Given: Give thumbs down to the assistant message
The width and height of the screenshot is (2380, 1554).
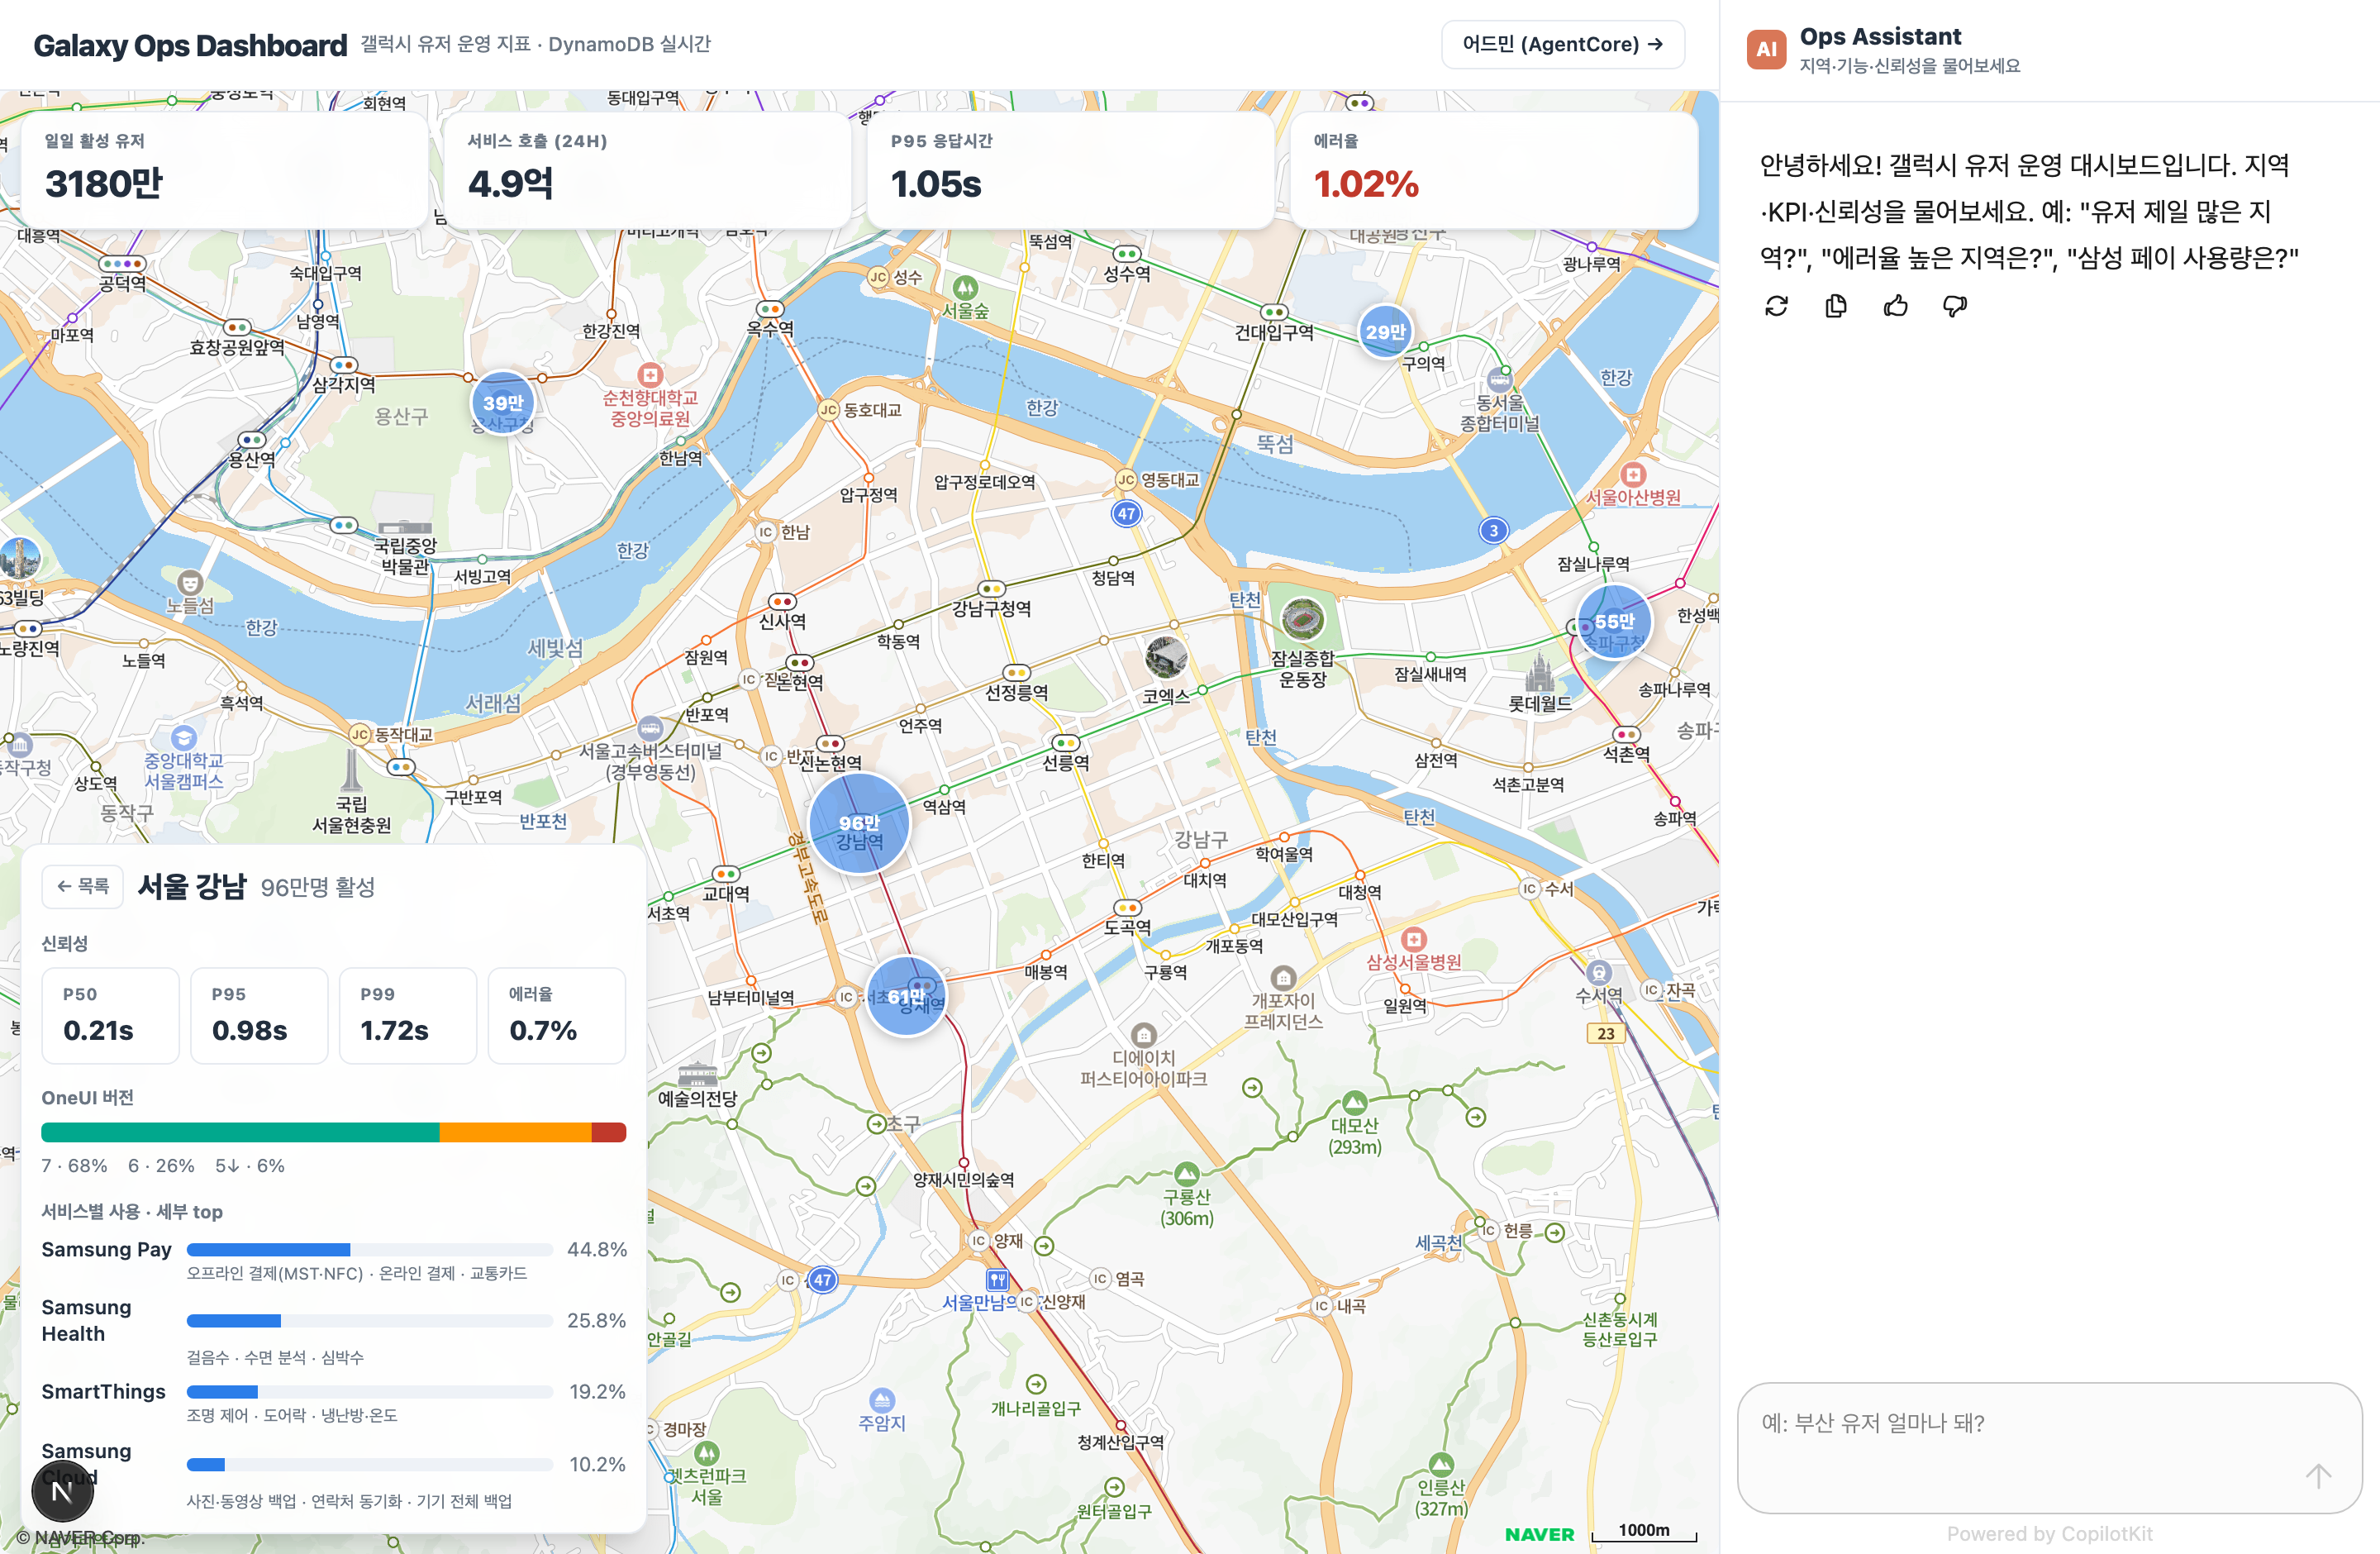Looking at the screenshot, I should [1955, 306].
